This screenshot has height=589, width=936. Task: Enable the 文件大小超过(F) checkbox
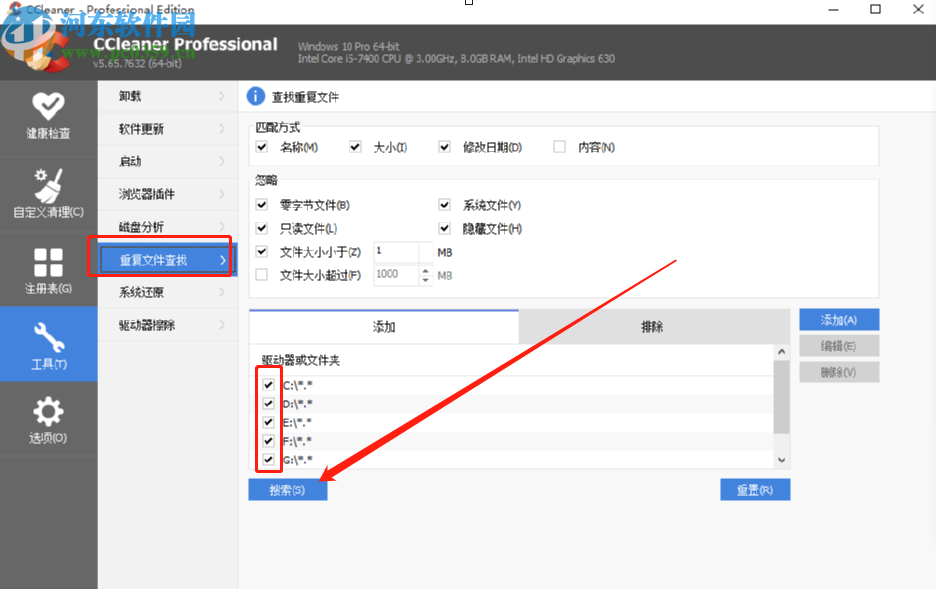pos(261,275)
